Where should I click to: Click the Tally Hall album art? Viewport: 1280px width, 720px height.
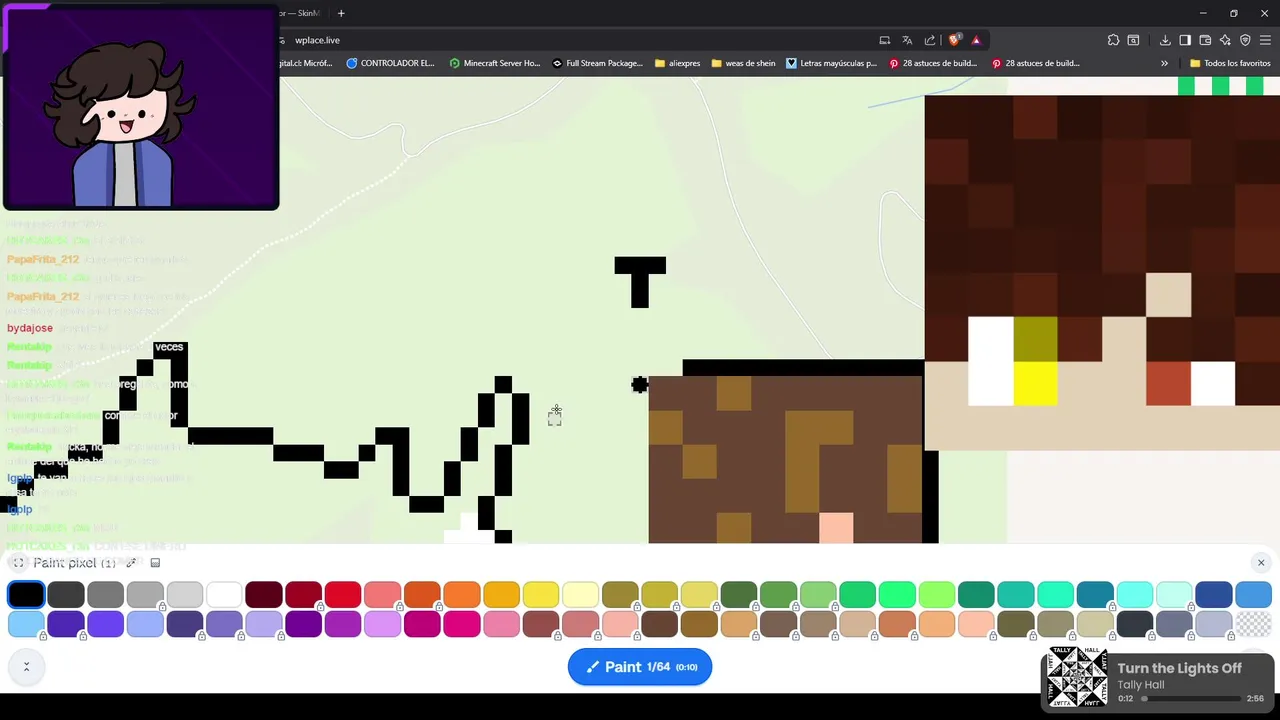point(1077,679)
